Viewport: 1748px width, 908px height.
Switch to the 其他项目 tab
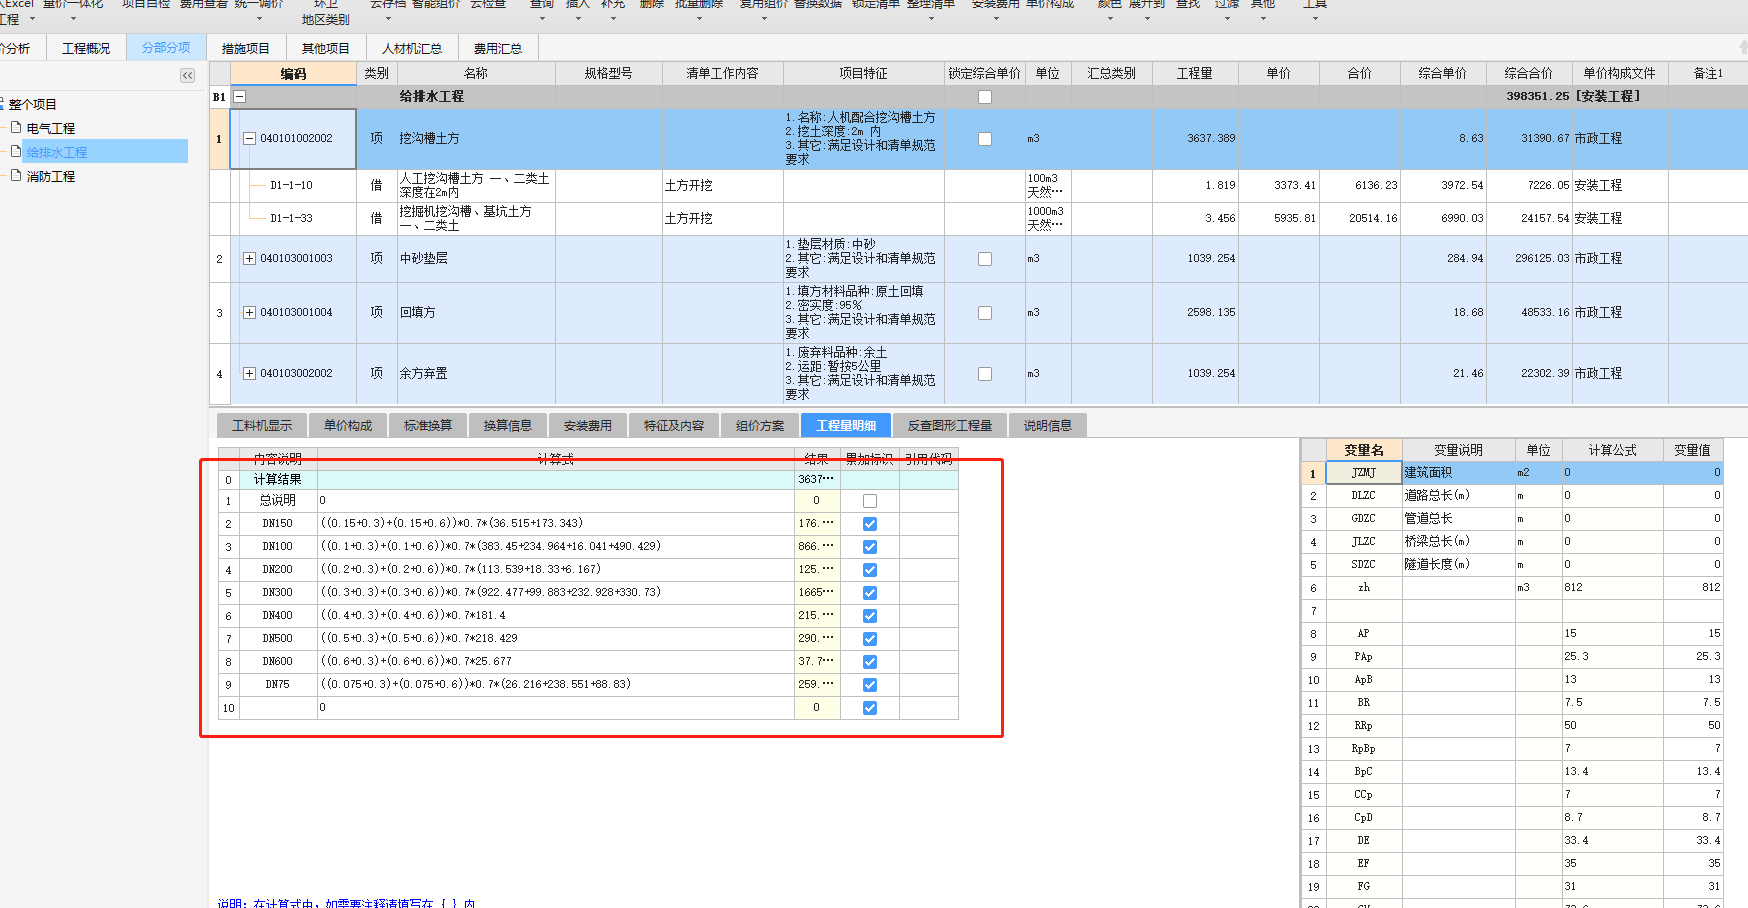(326, 48)
